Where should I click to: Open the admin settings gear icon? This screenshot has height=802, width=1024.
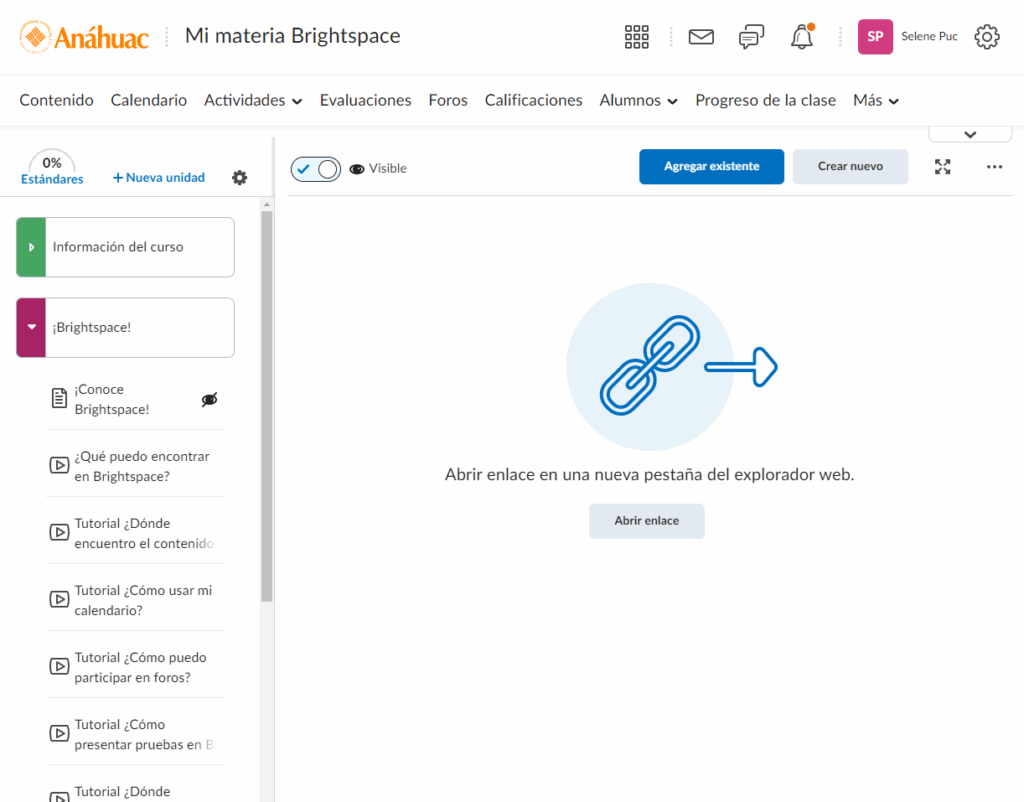(x=986, y=37)
